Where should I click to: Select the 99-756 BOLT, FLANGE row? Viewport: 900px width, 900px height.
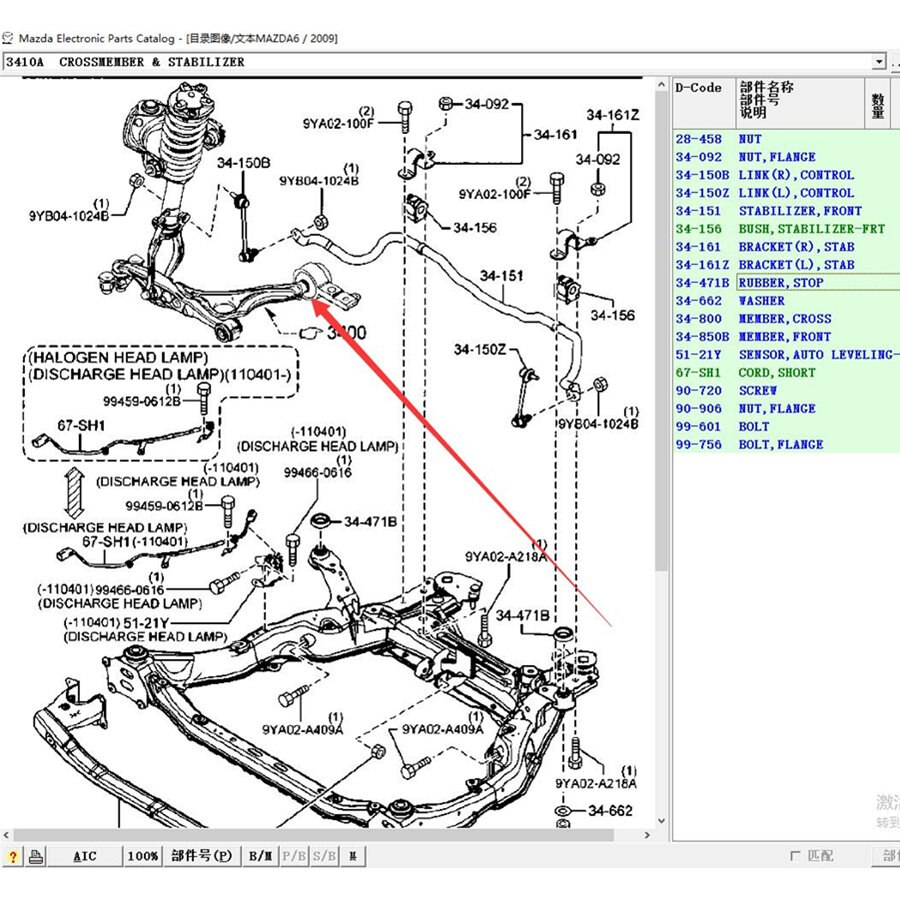pos(780,445)
